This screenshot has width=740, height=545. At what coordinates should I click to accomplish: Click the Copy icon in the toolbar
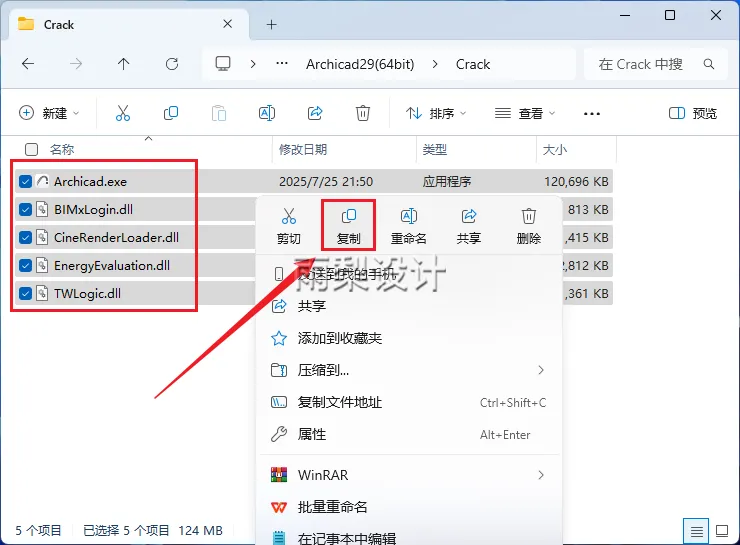click(x=171, y=113)
